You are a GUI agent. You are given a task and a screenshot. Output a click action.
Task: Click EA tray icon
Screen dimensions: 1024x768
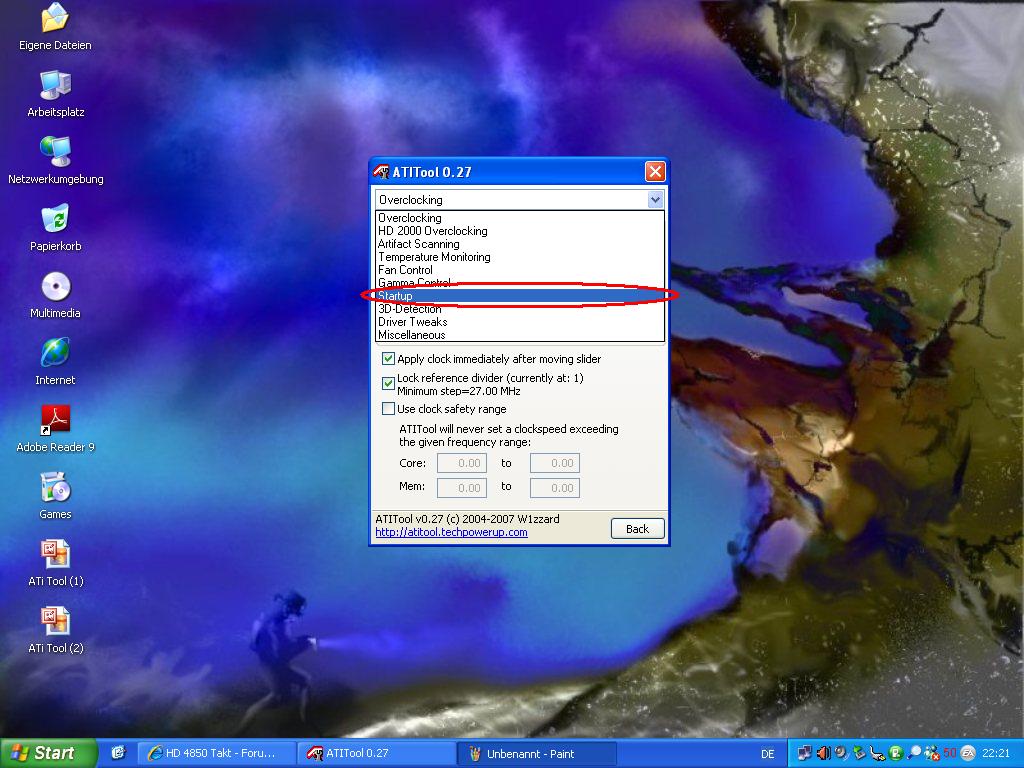968,753
